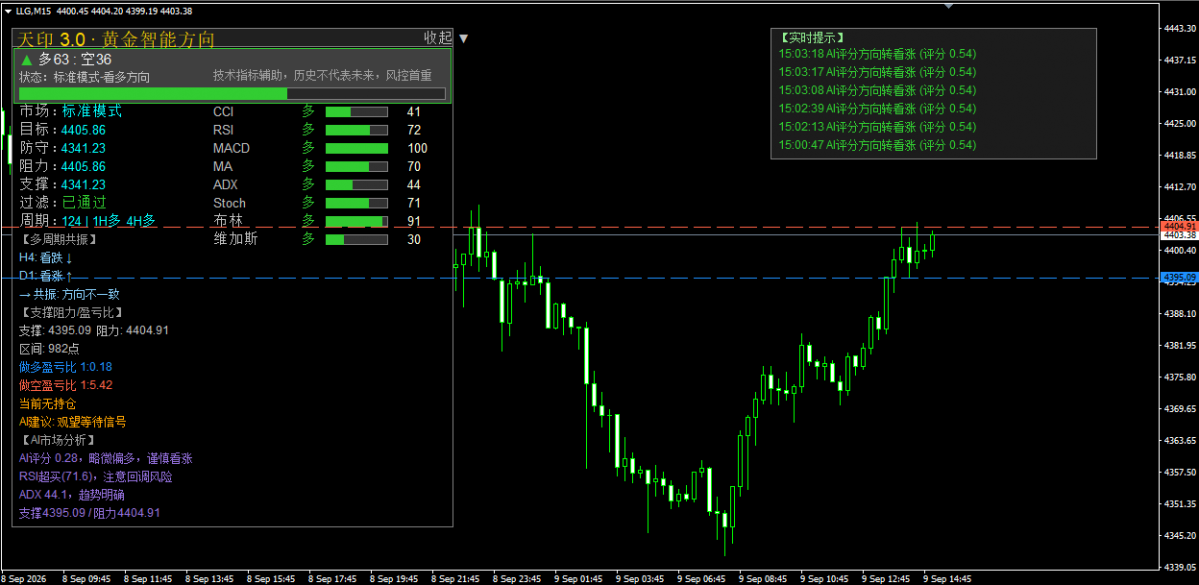Click the 15:03:08 AI alert entry

tap(877, 91)
